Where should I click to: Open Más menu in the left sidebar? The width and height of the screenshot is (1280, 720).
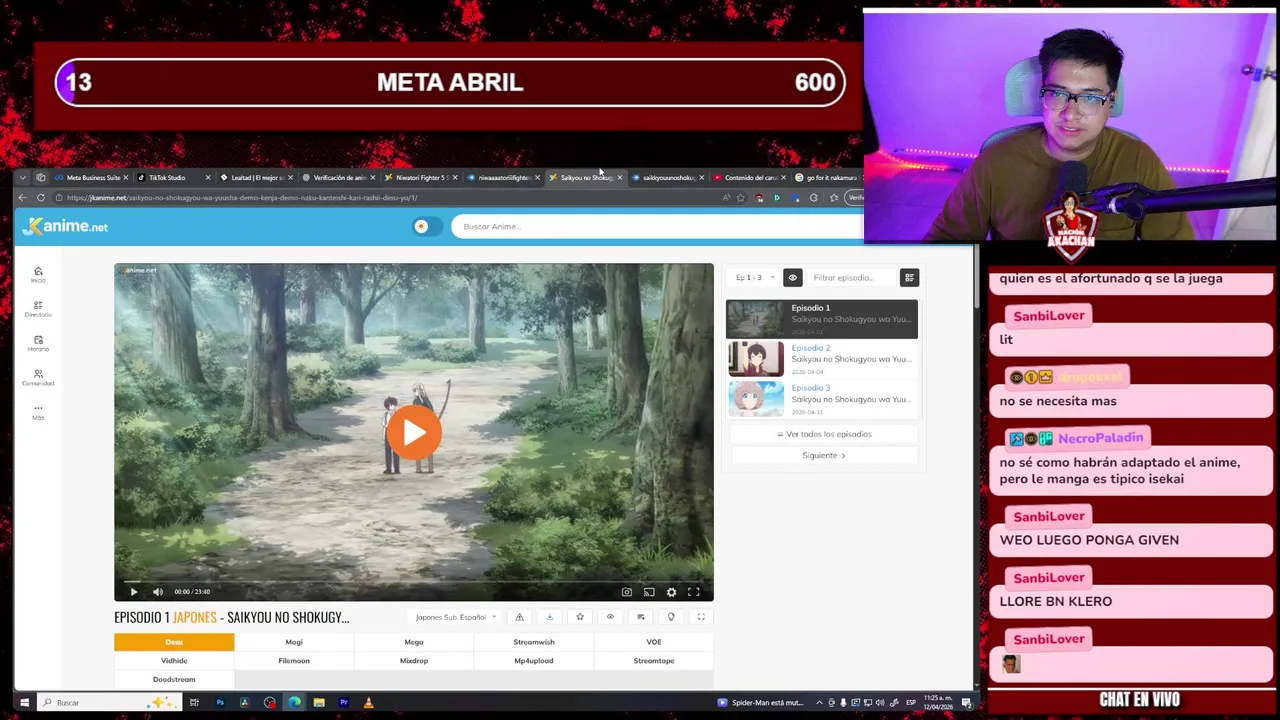pyautogui.click(x=38, y=412)
